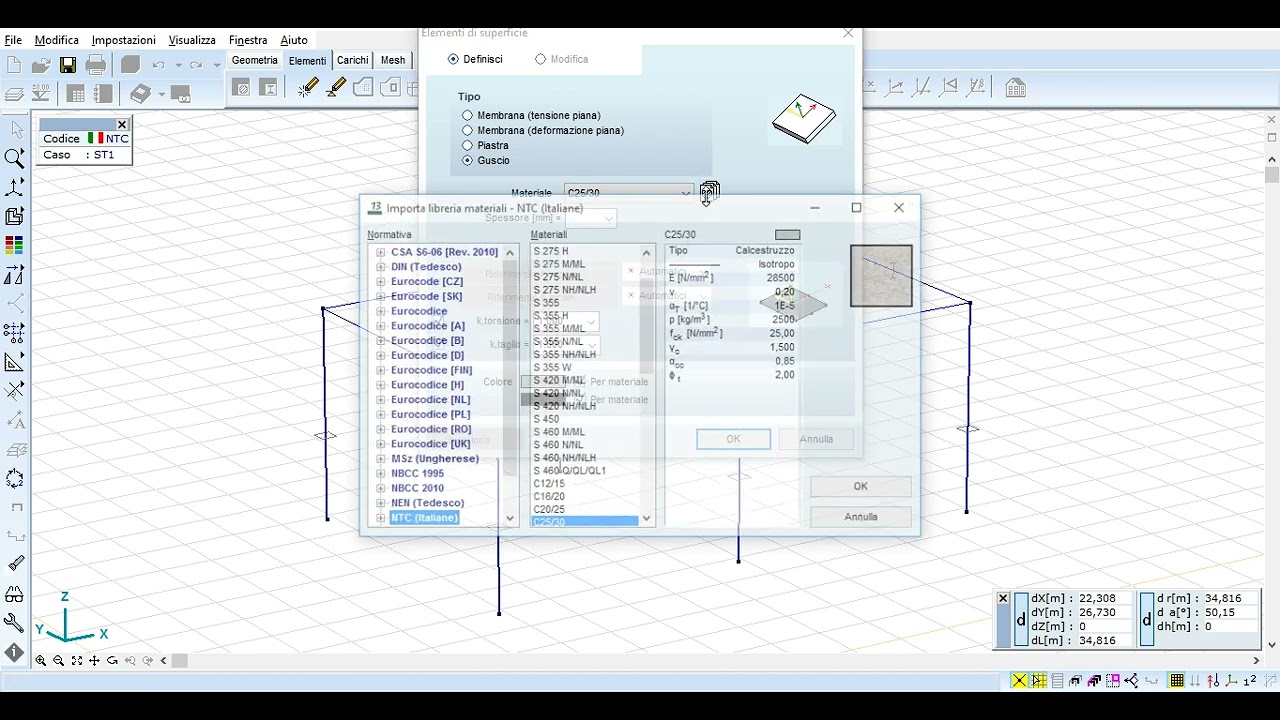Open material library icon next to Materiale

tap(709, 191)
